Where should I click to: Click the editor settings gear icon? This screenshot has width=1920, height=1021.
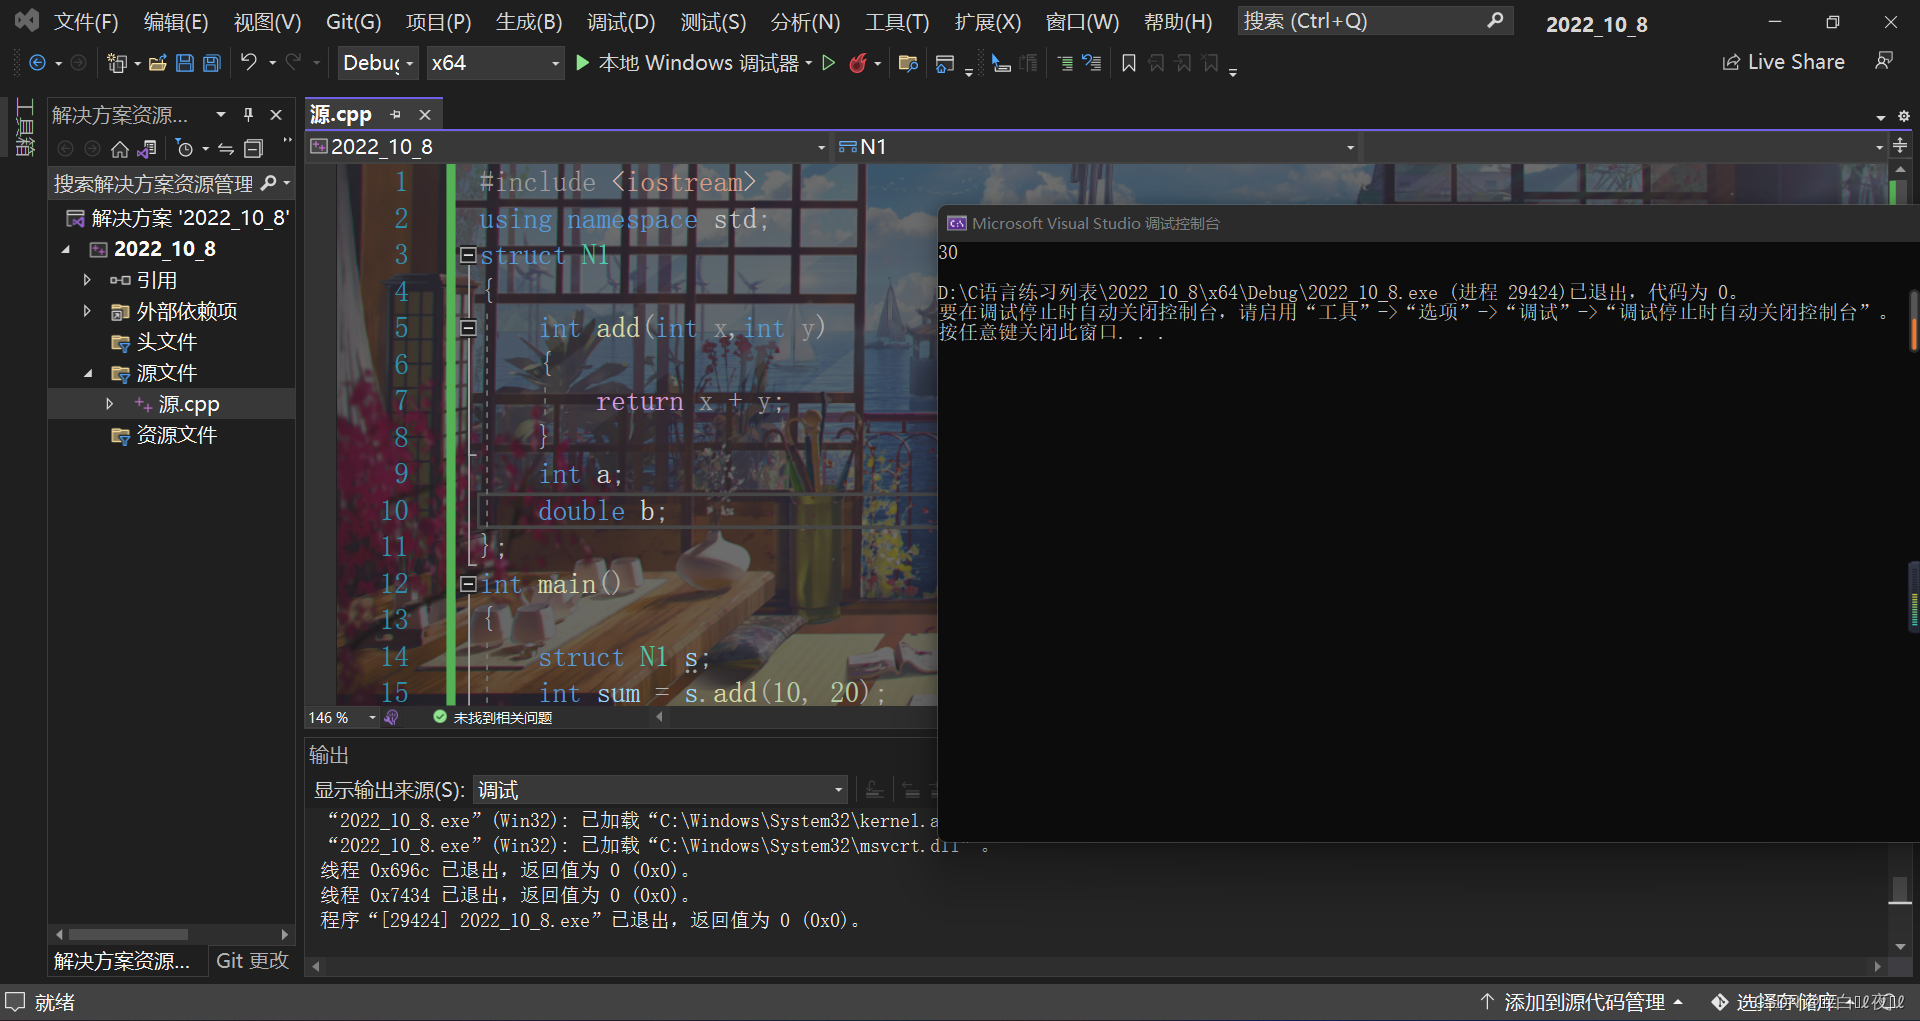1904,116
